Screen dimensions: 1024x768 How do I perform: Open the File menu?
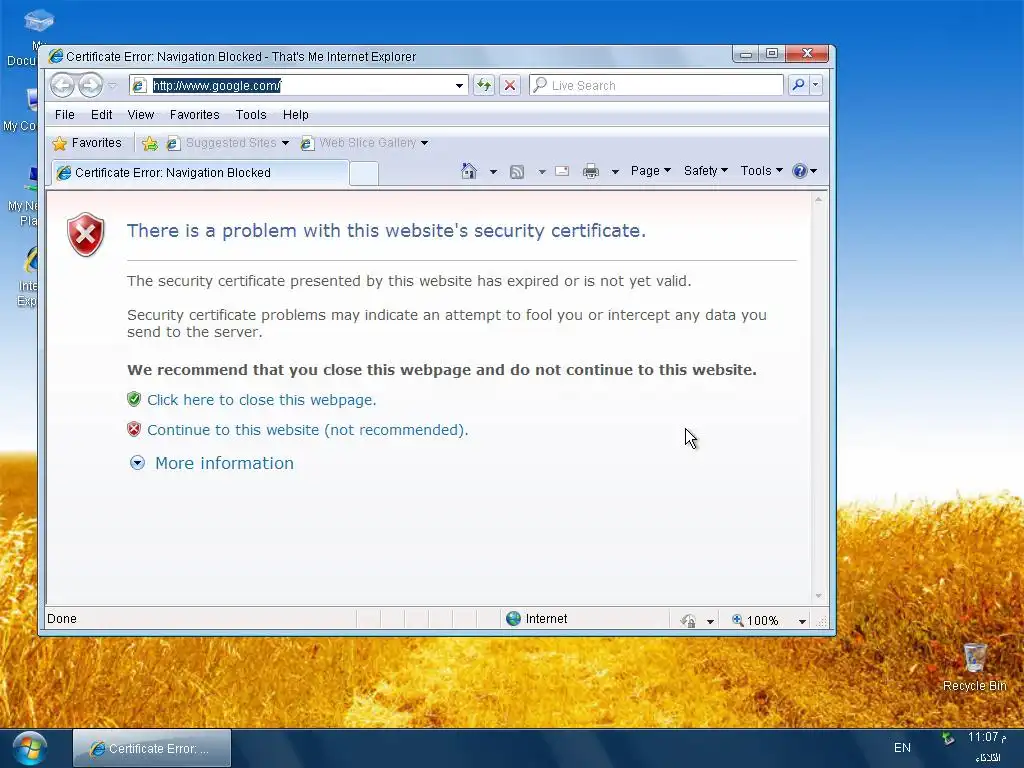coord(64,115)
